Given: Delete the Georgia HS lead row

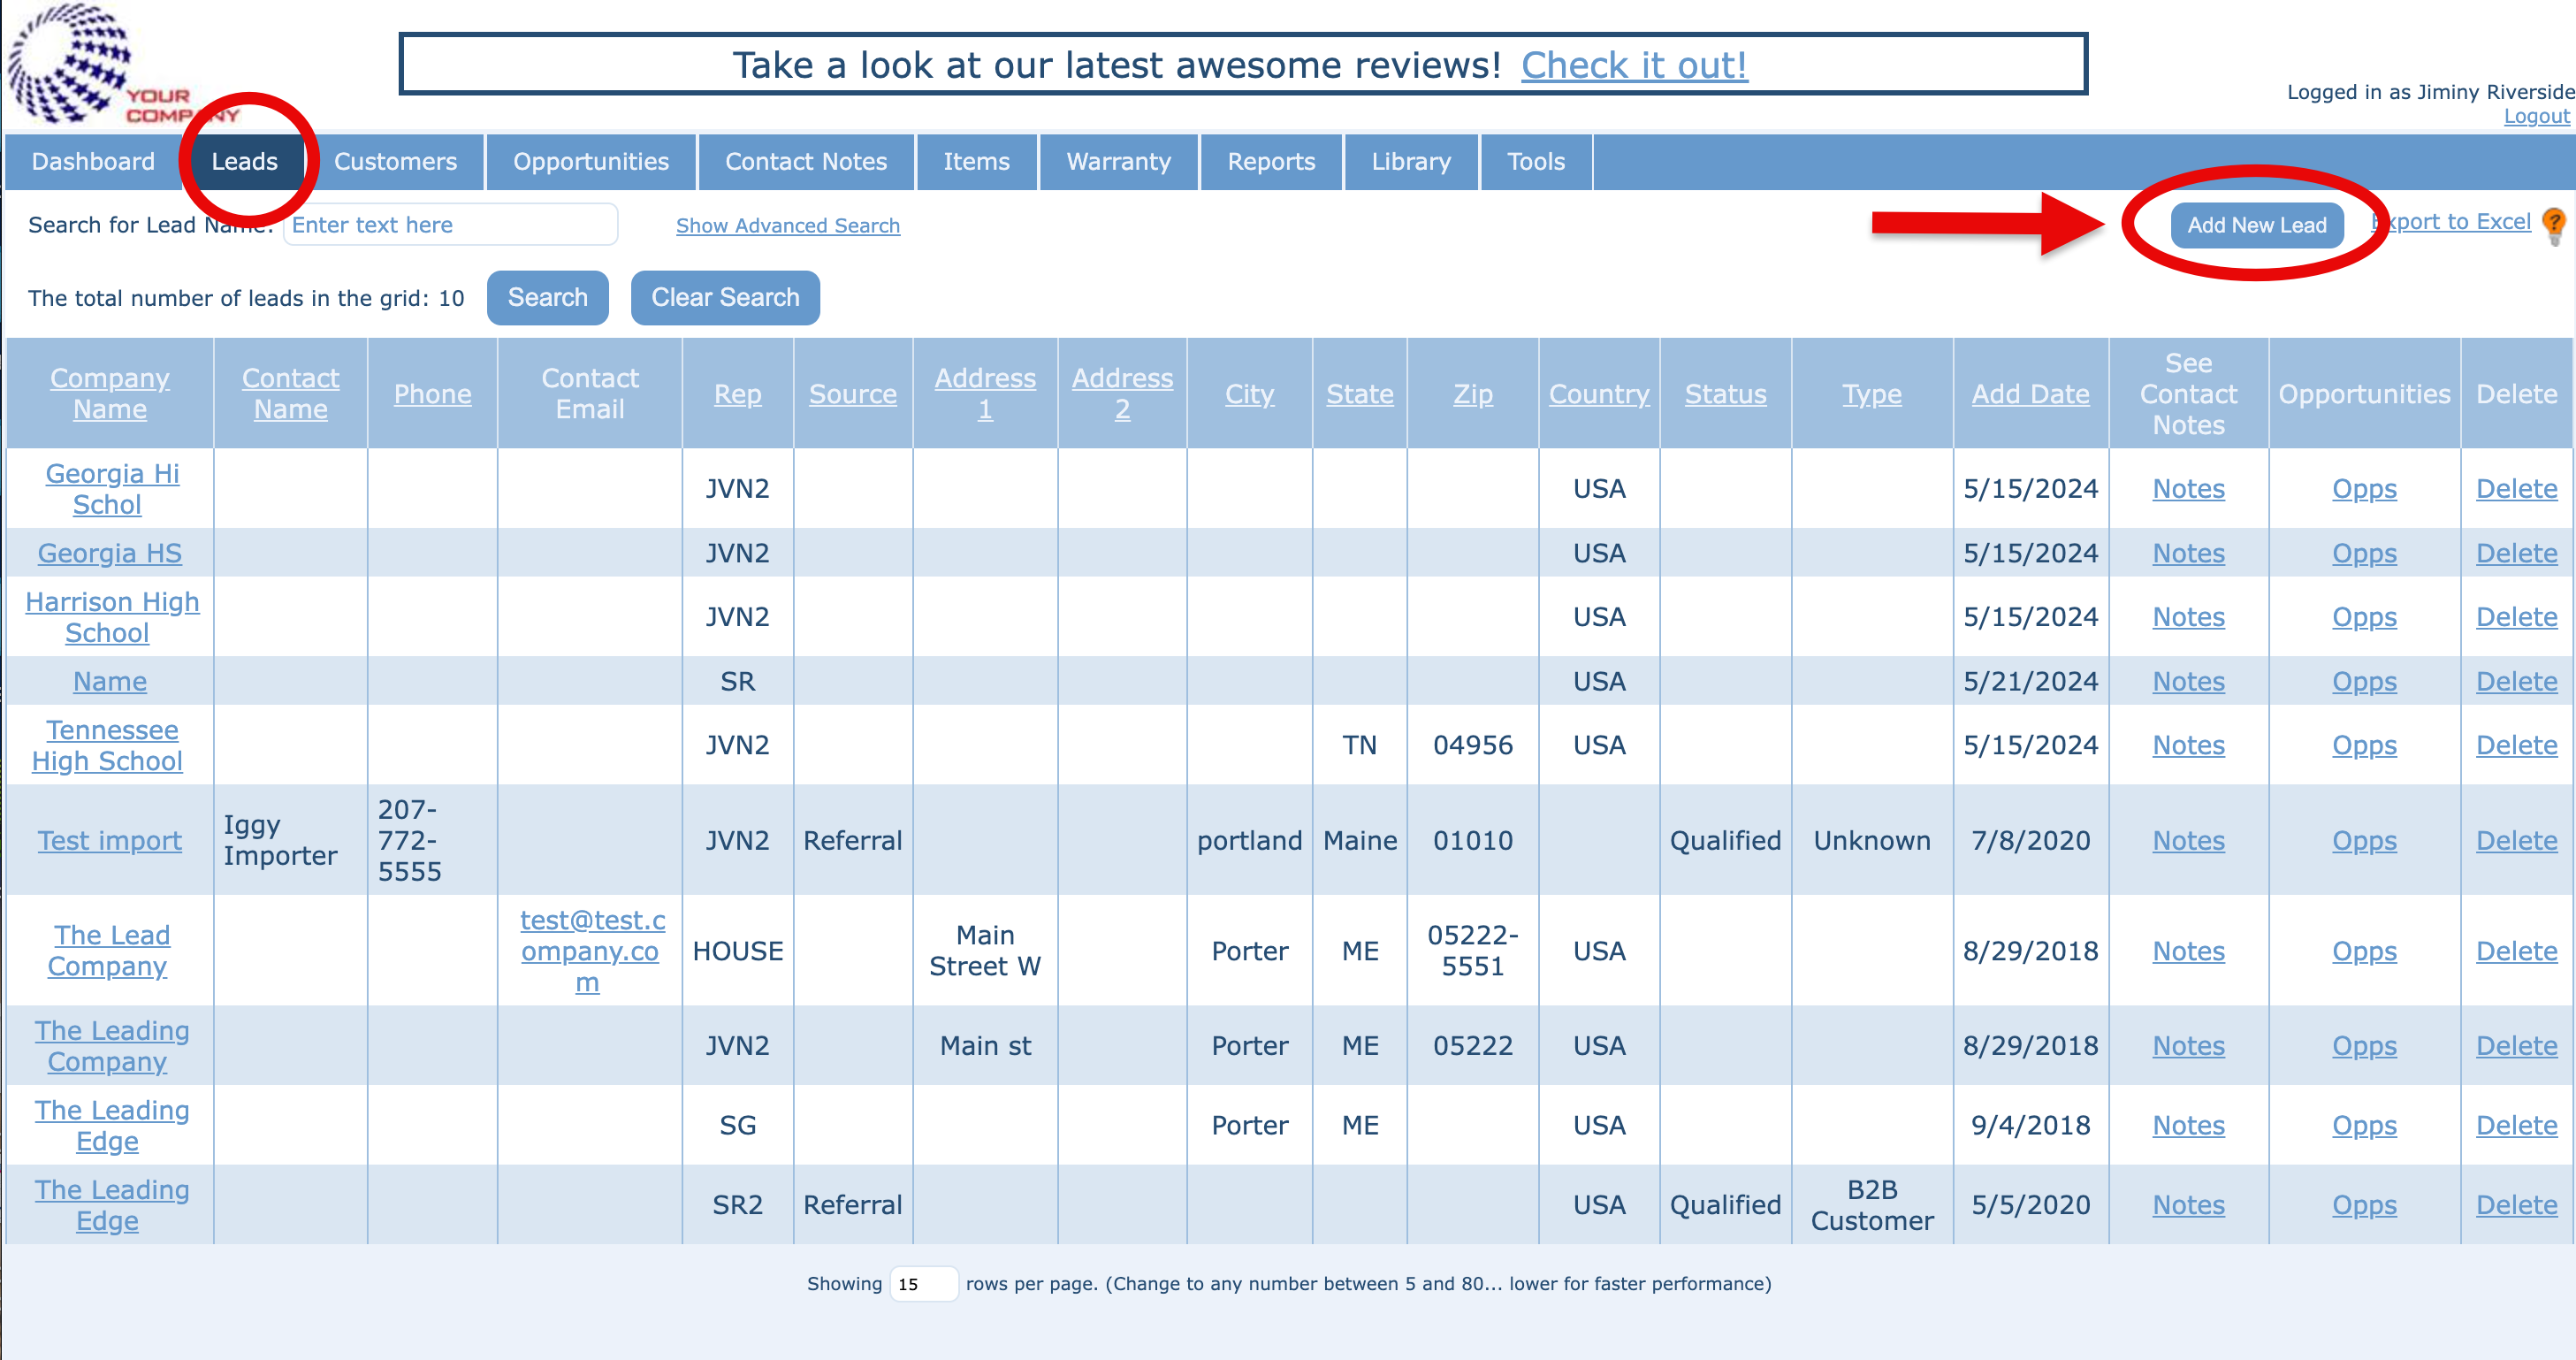Looking at the screenshot, I should click(x=2515, y=553).
